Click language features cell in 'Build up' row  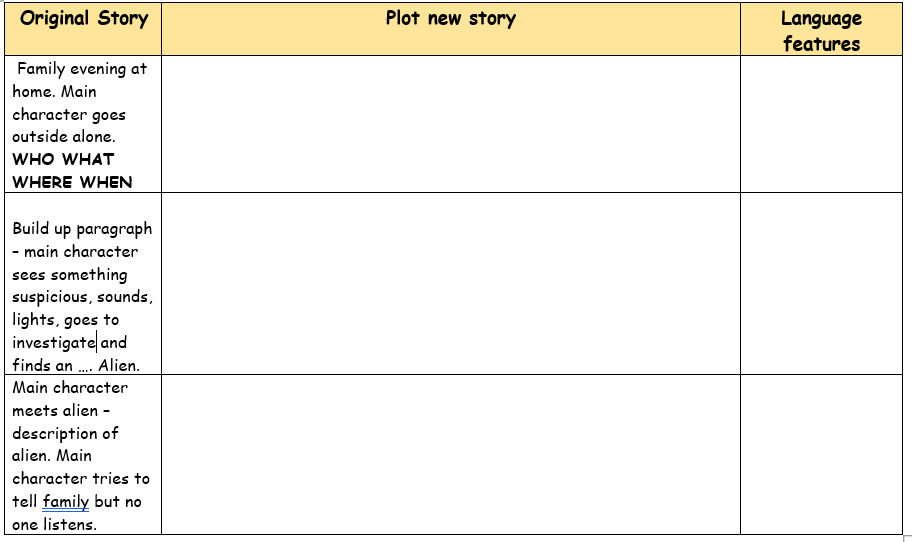(x=821, y=284)
